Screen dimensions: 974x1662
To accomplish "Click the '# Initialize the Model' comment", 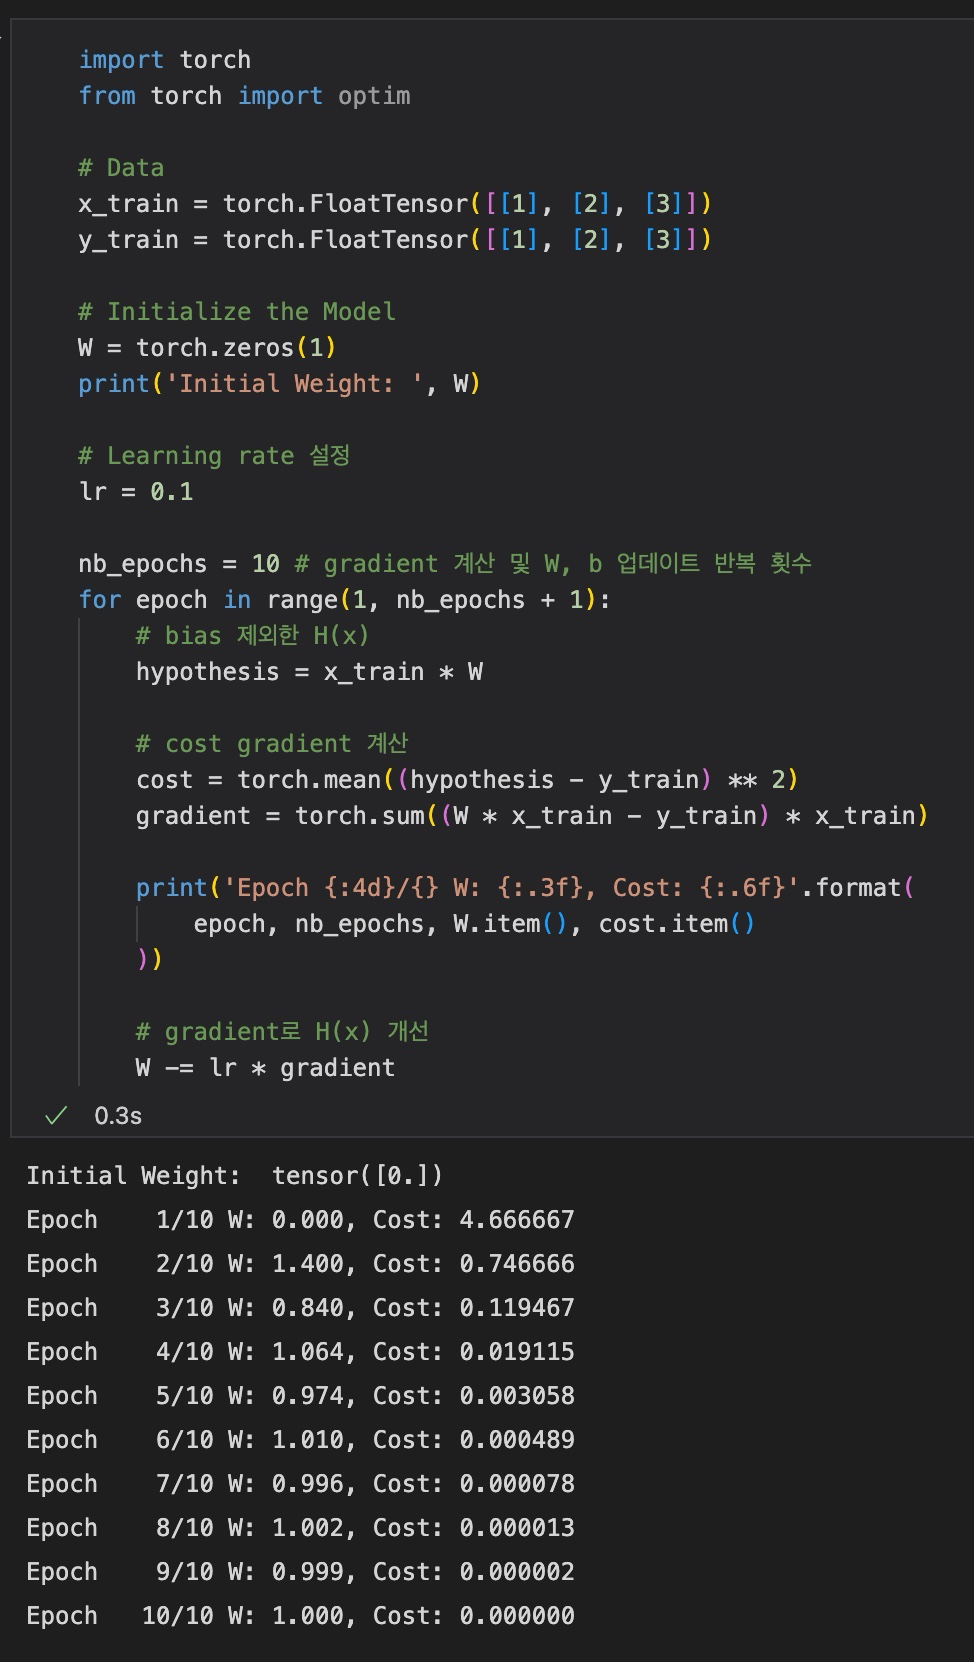I will point(237,312).
